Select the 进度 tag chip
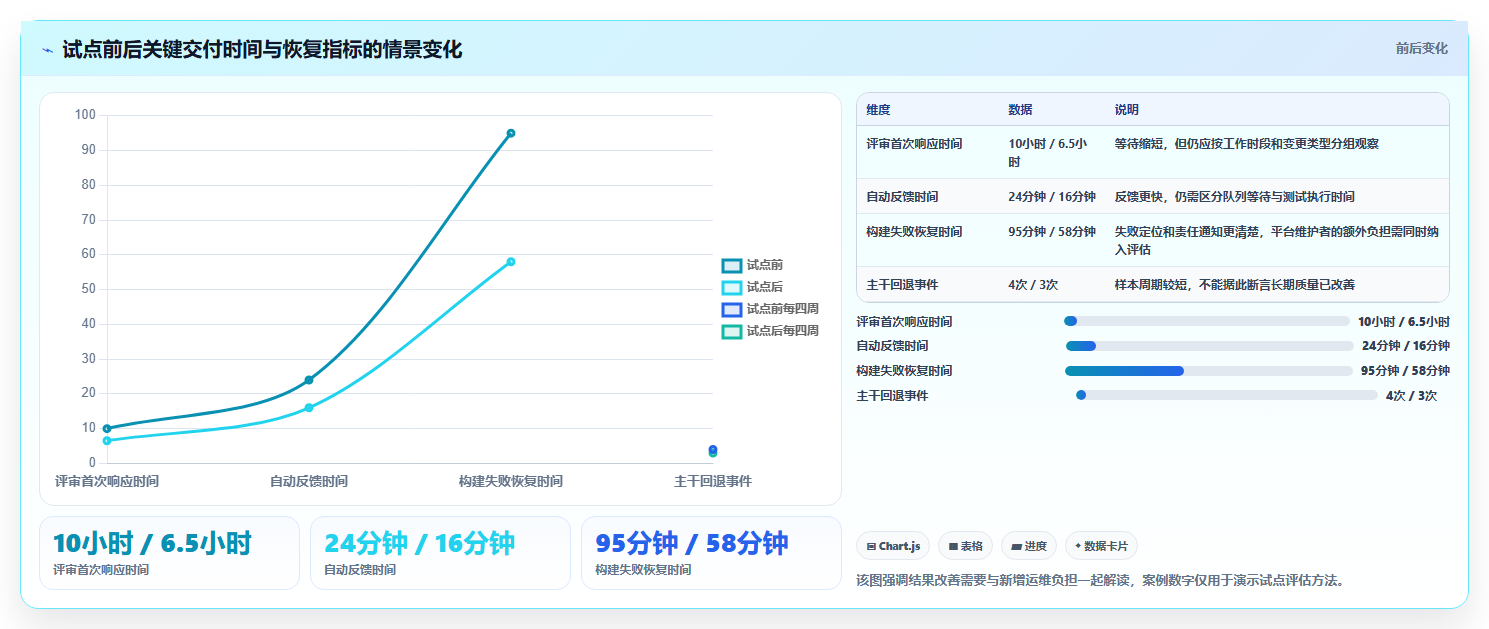Screen dimensions: 1489x629 tap(1029, 546)
